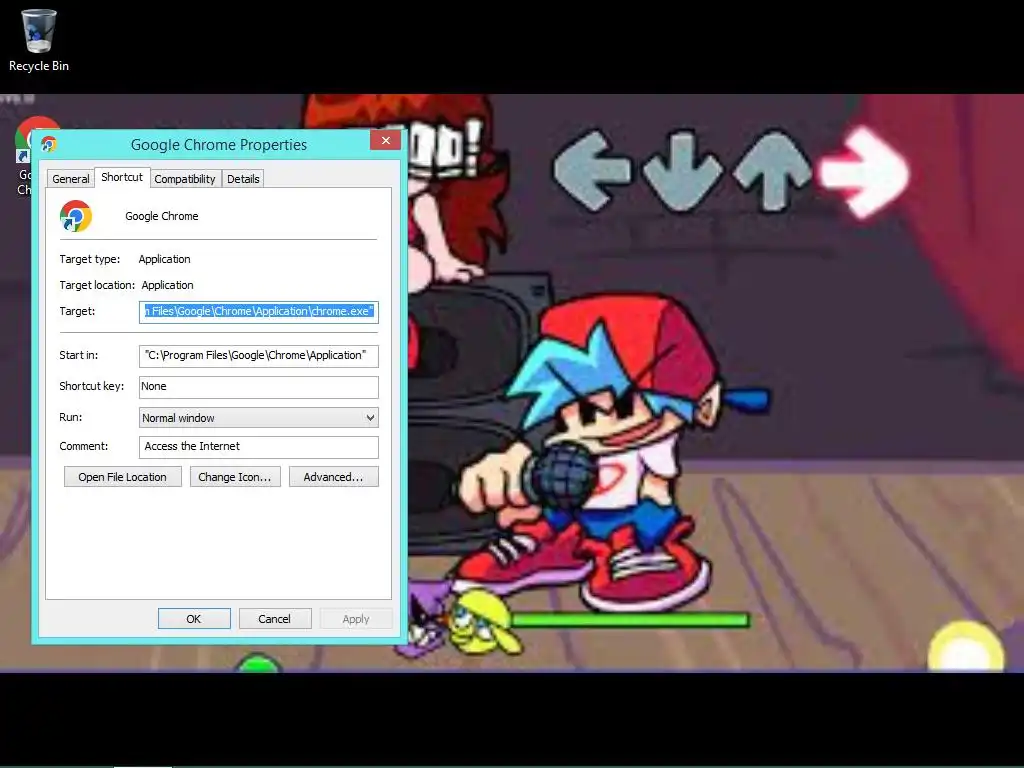Click the grey left arrow in the game
The image size is (1024, 768).
591,171
